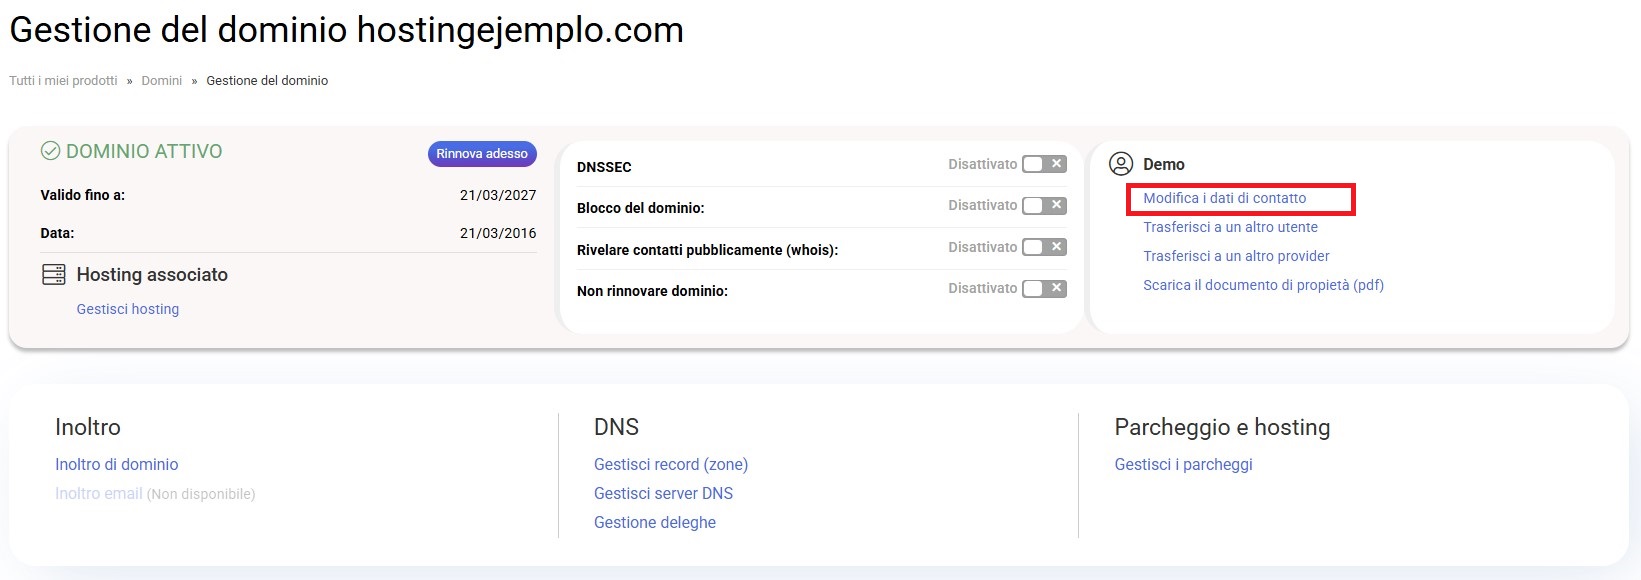Navigate to Domini breadcrumb

pyautogui.click(x=161, y=81)
